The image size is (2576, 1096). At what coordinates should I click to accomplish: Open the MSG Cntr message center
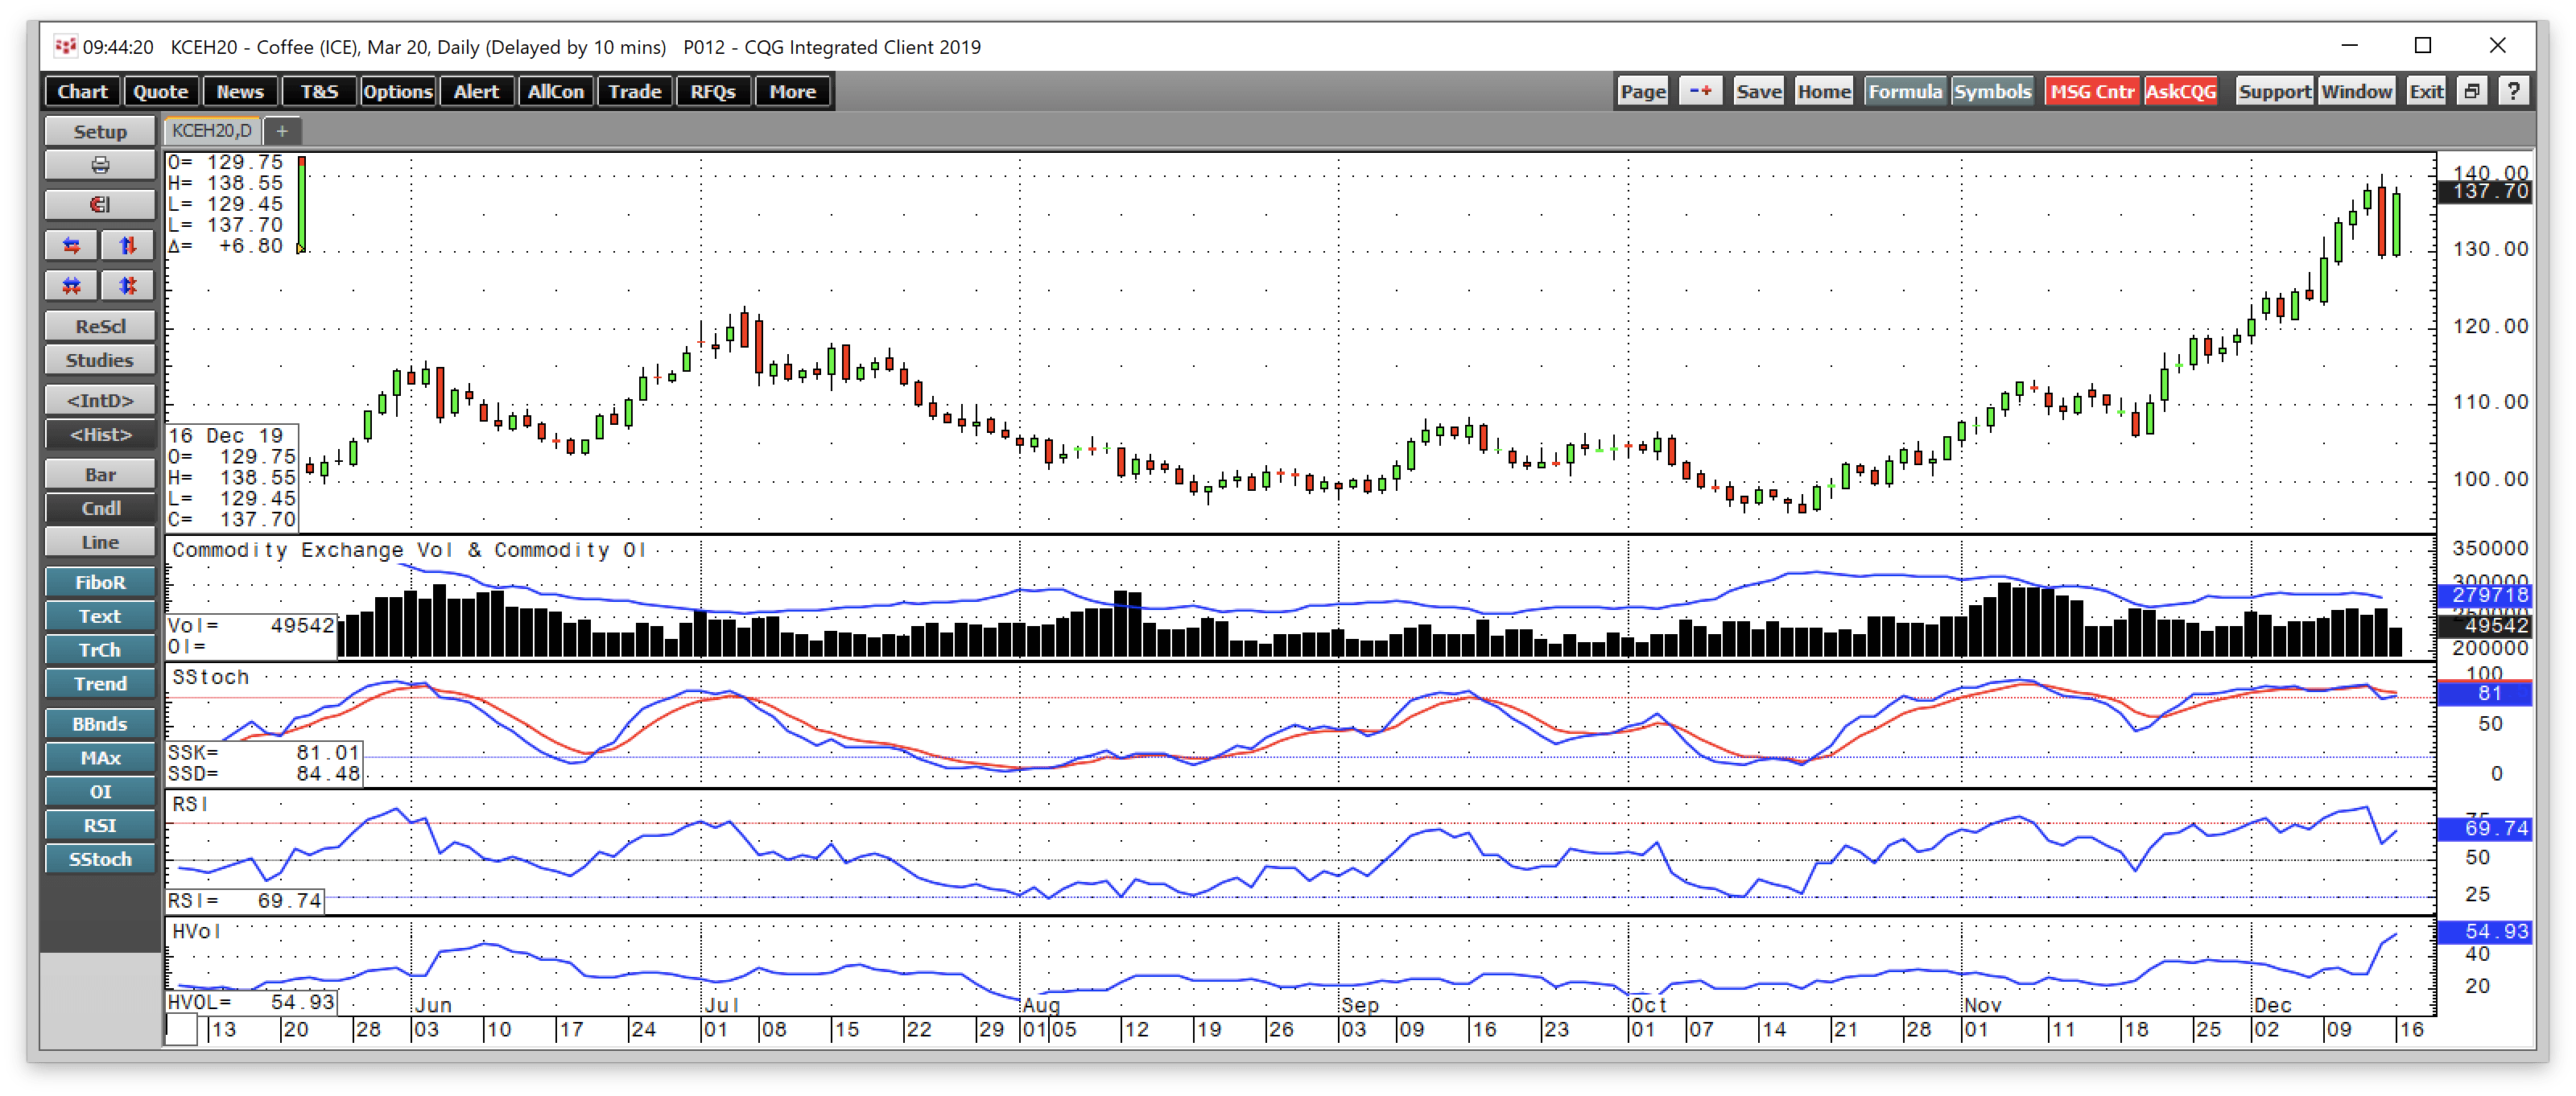(x=2092, y=91)
